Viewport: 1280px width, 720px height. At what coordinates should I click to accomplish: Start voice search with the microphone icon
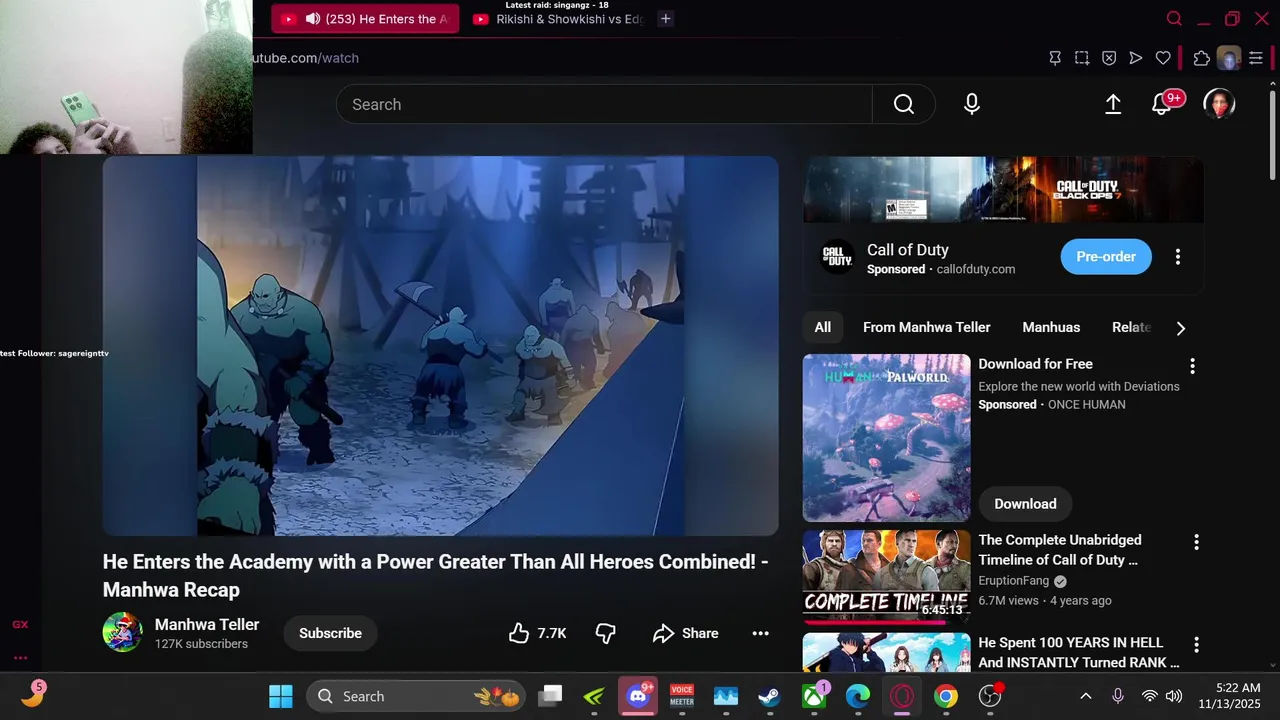click(x=972, y=104)
